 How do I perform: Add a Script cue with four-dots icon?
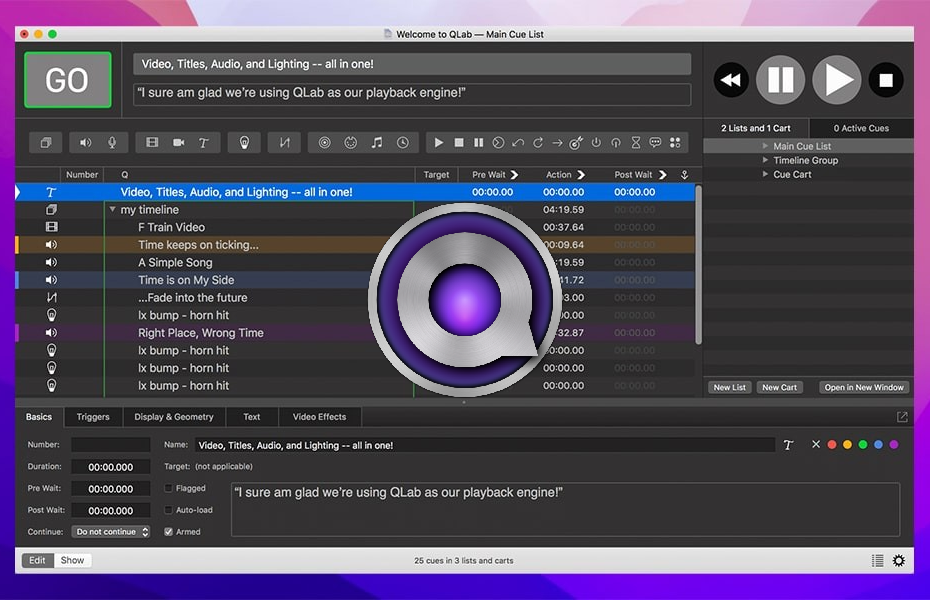coord(675,143)
